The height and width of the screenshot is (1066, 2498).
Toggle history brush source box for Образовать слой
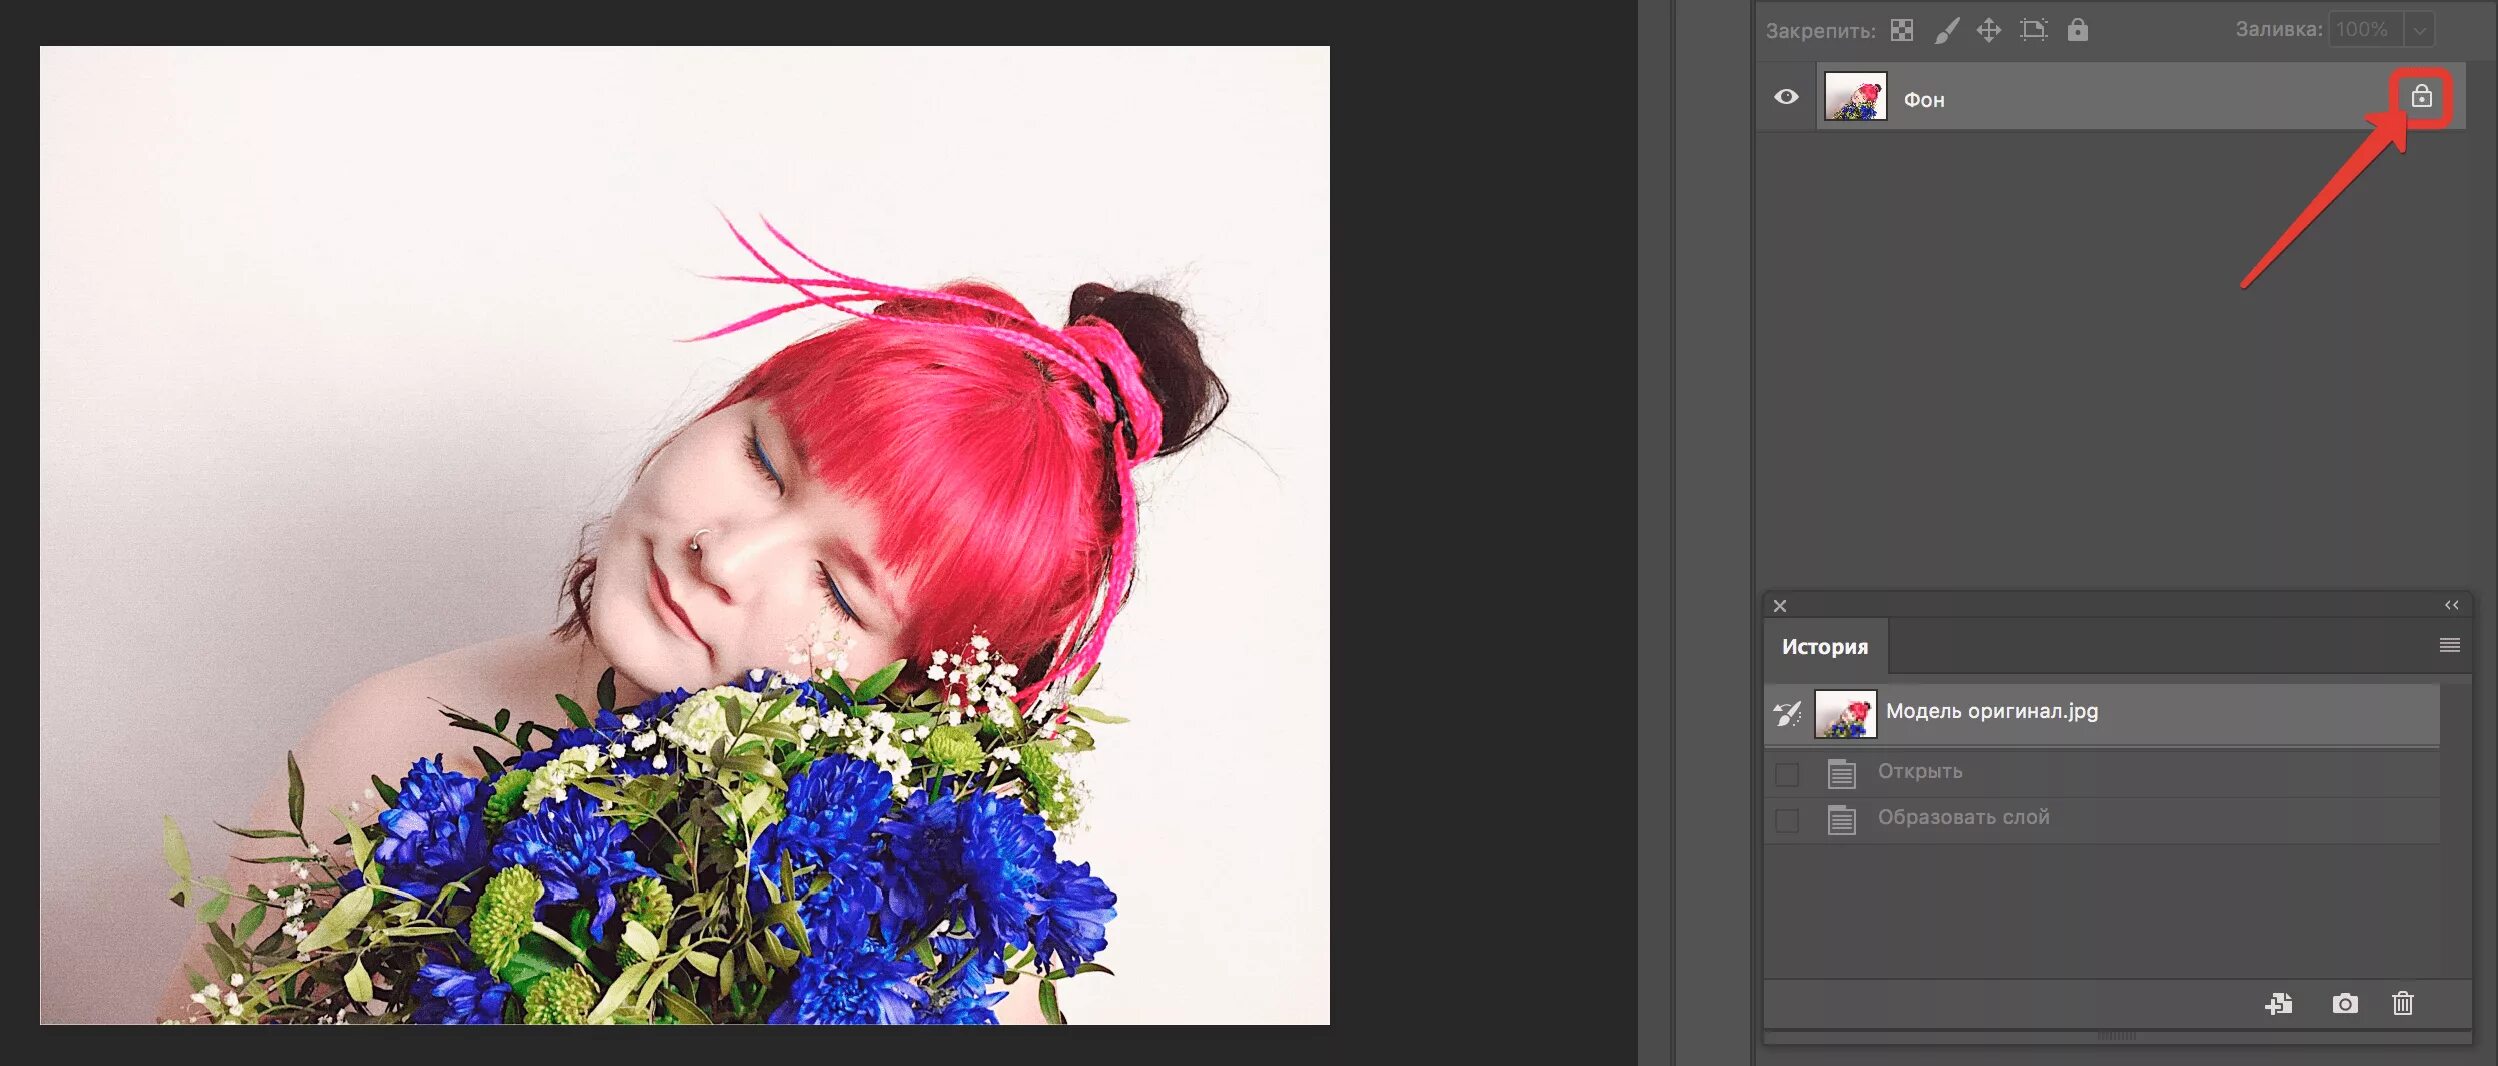(x=1787, y=820)
